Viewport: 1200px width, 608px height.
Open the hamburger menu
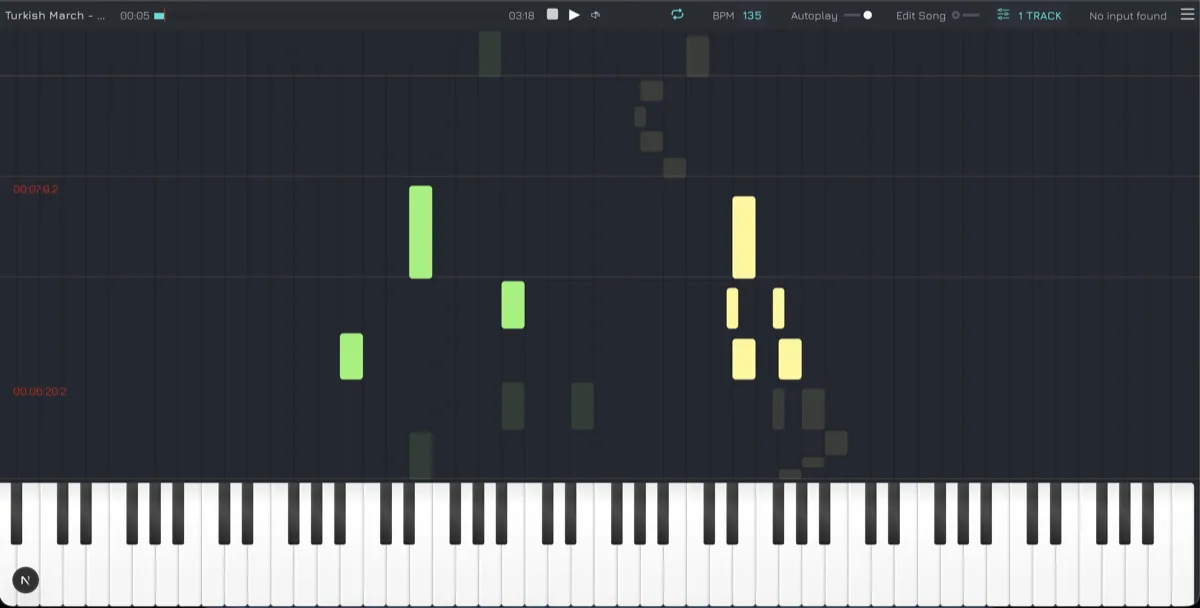click(x=1187, y=15)
